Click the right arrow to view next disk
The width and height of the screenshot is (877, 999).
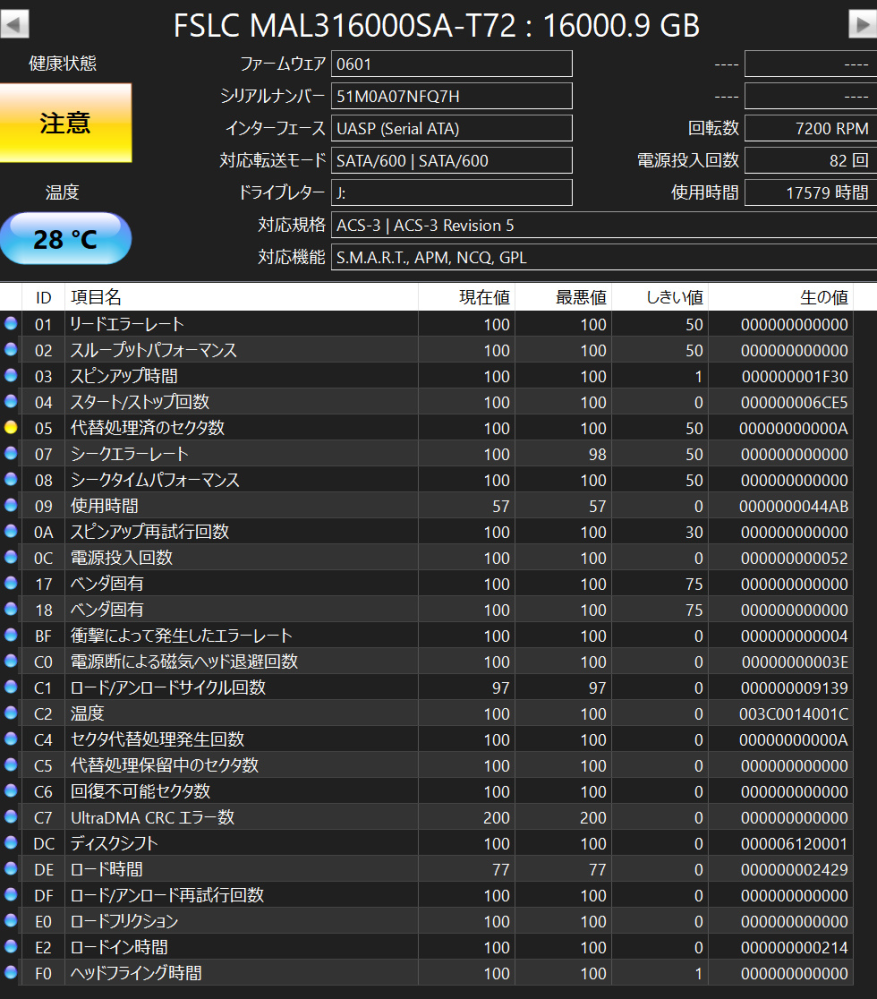pyautogui.click(x=862, y=24)
